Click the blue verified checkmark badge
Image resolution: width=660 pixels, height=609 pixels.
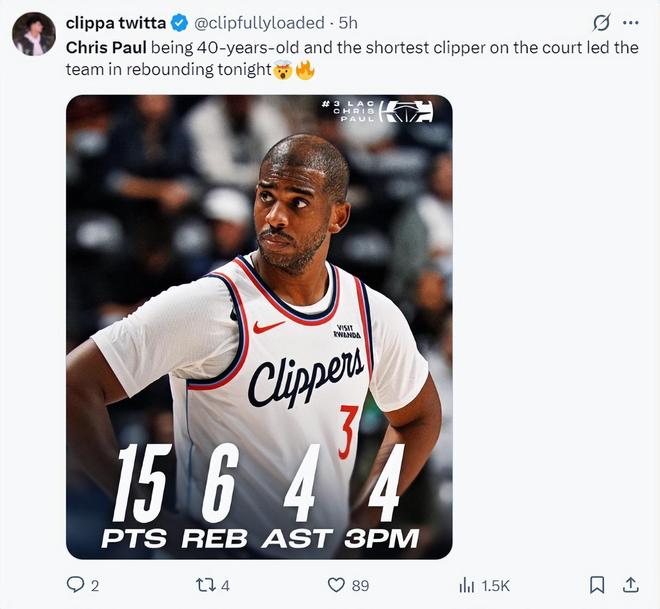pos(179,22)
